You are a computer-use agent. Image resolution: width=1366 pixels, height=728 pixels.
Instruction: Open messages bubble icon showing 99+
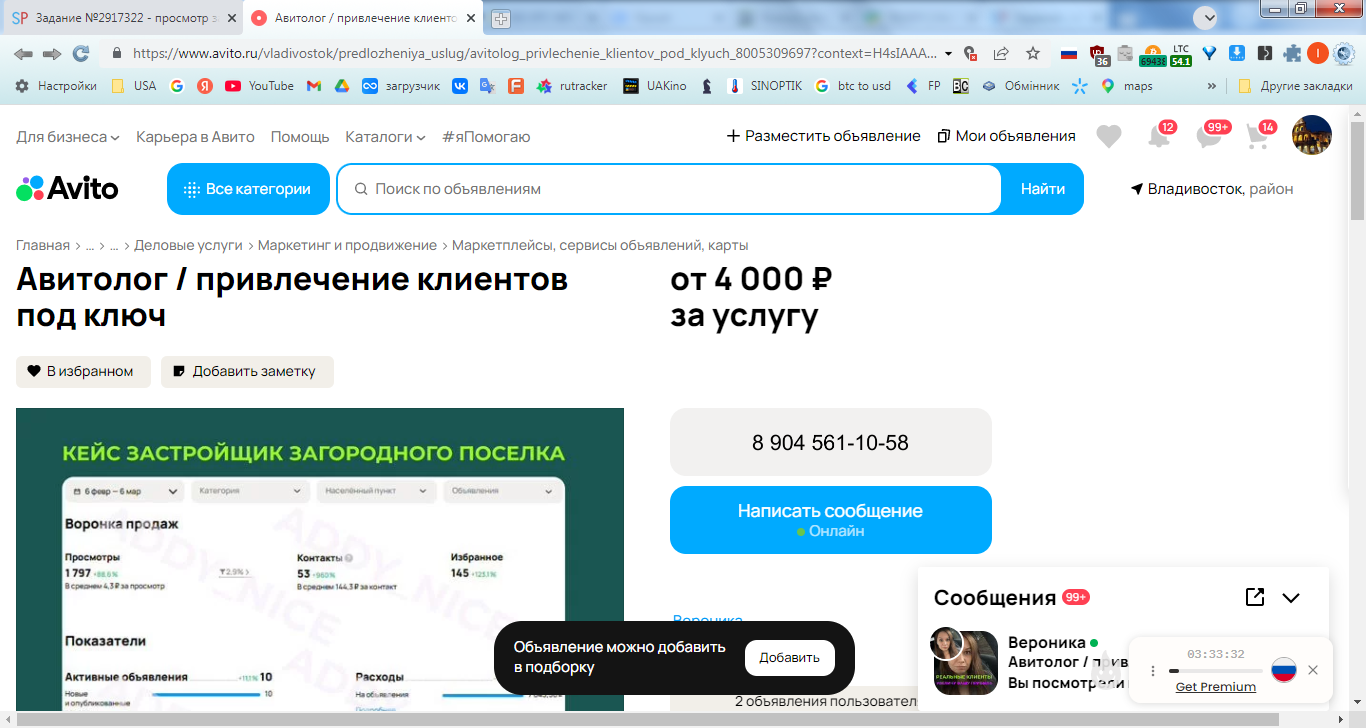1210,136
